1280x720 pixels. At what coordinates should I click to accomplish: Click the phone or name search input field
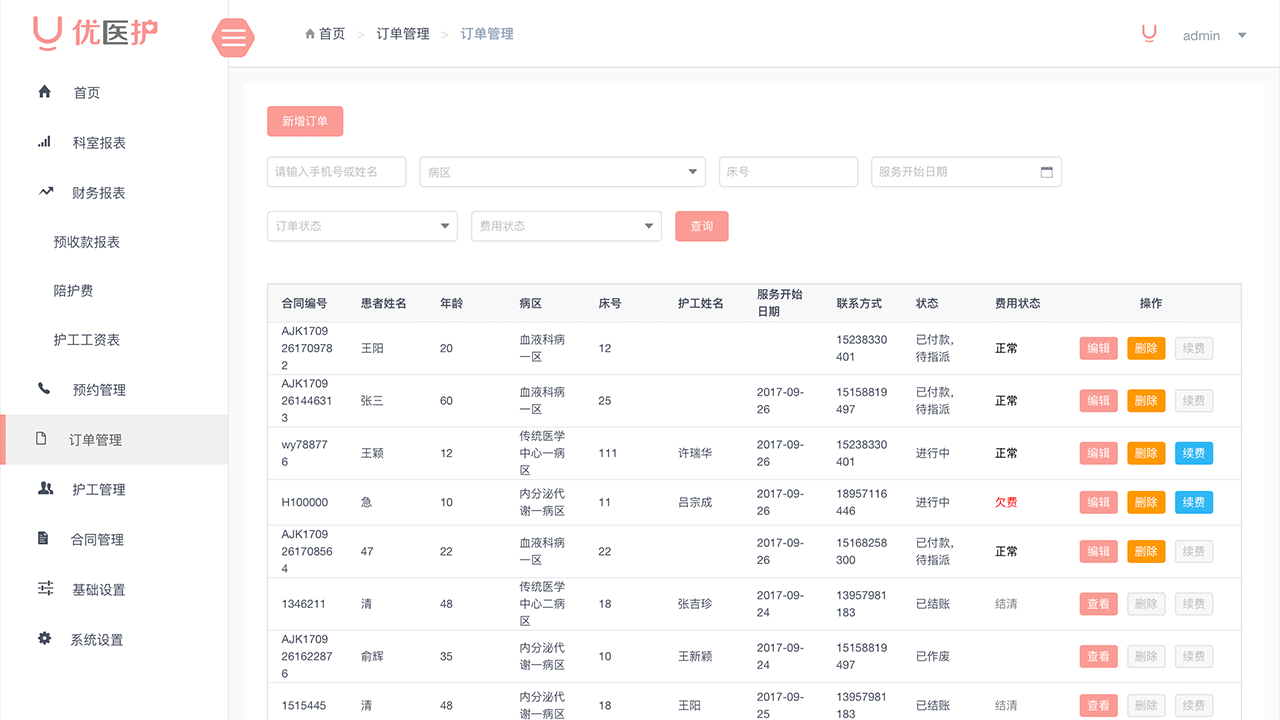336,171
